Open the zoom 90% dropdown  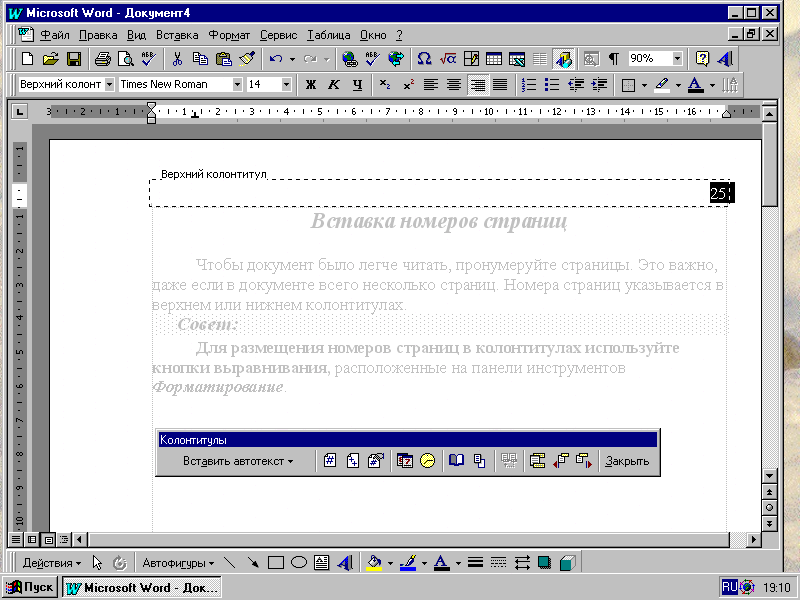pos(677,59)
